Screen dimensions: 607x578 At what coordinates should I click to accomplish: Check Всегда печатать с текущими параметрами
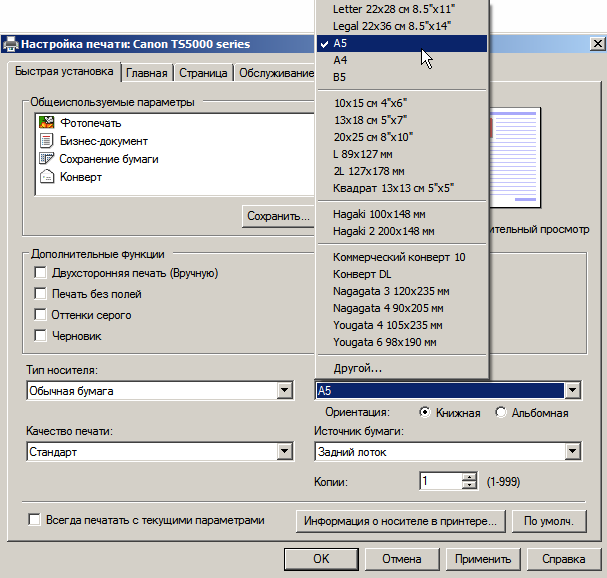point(34,520)
